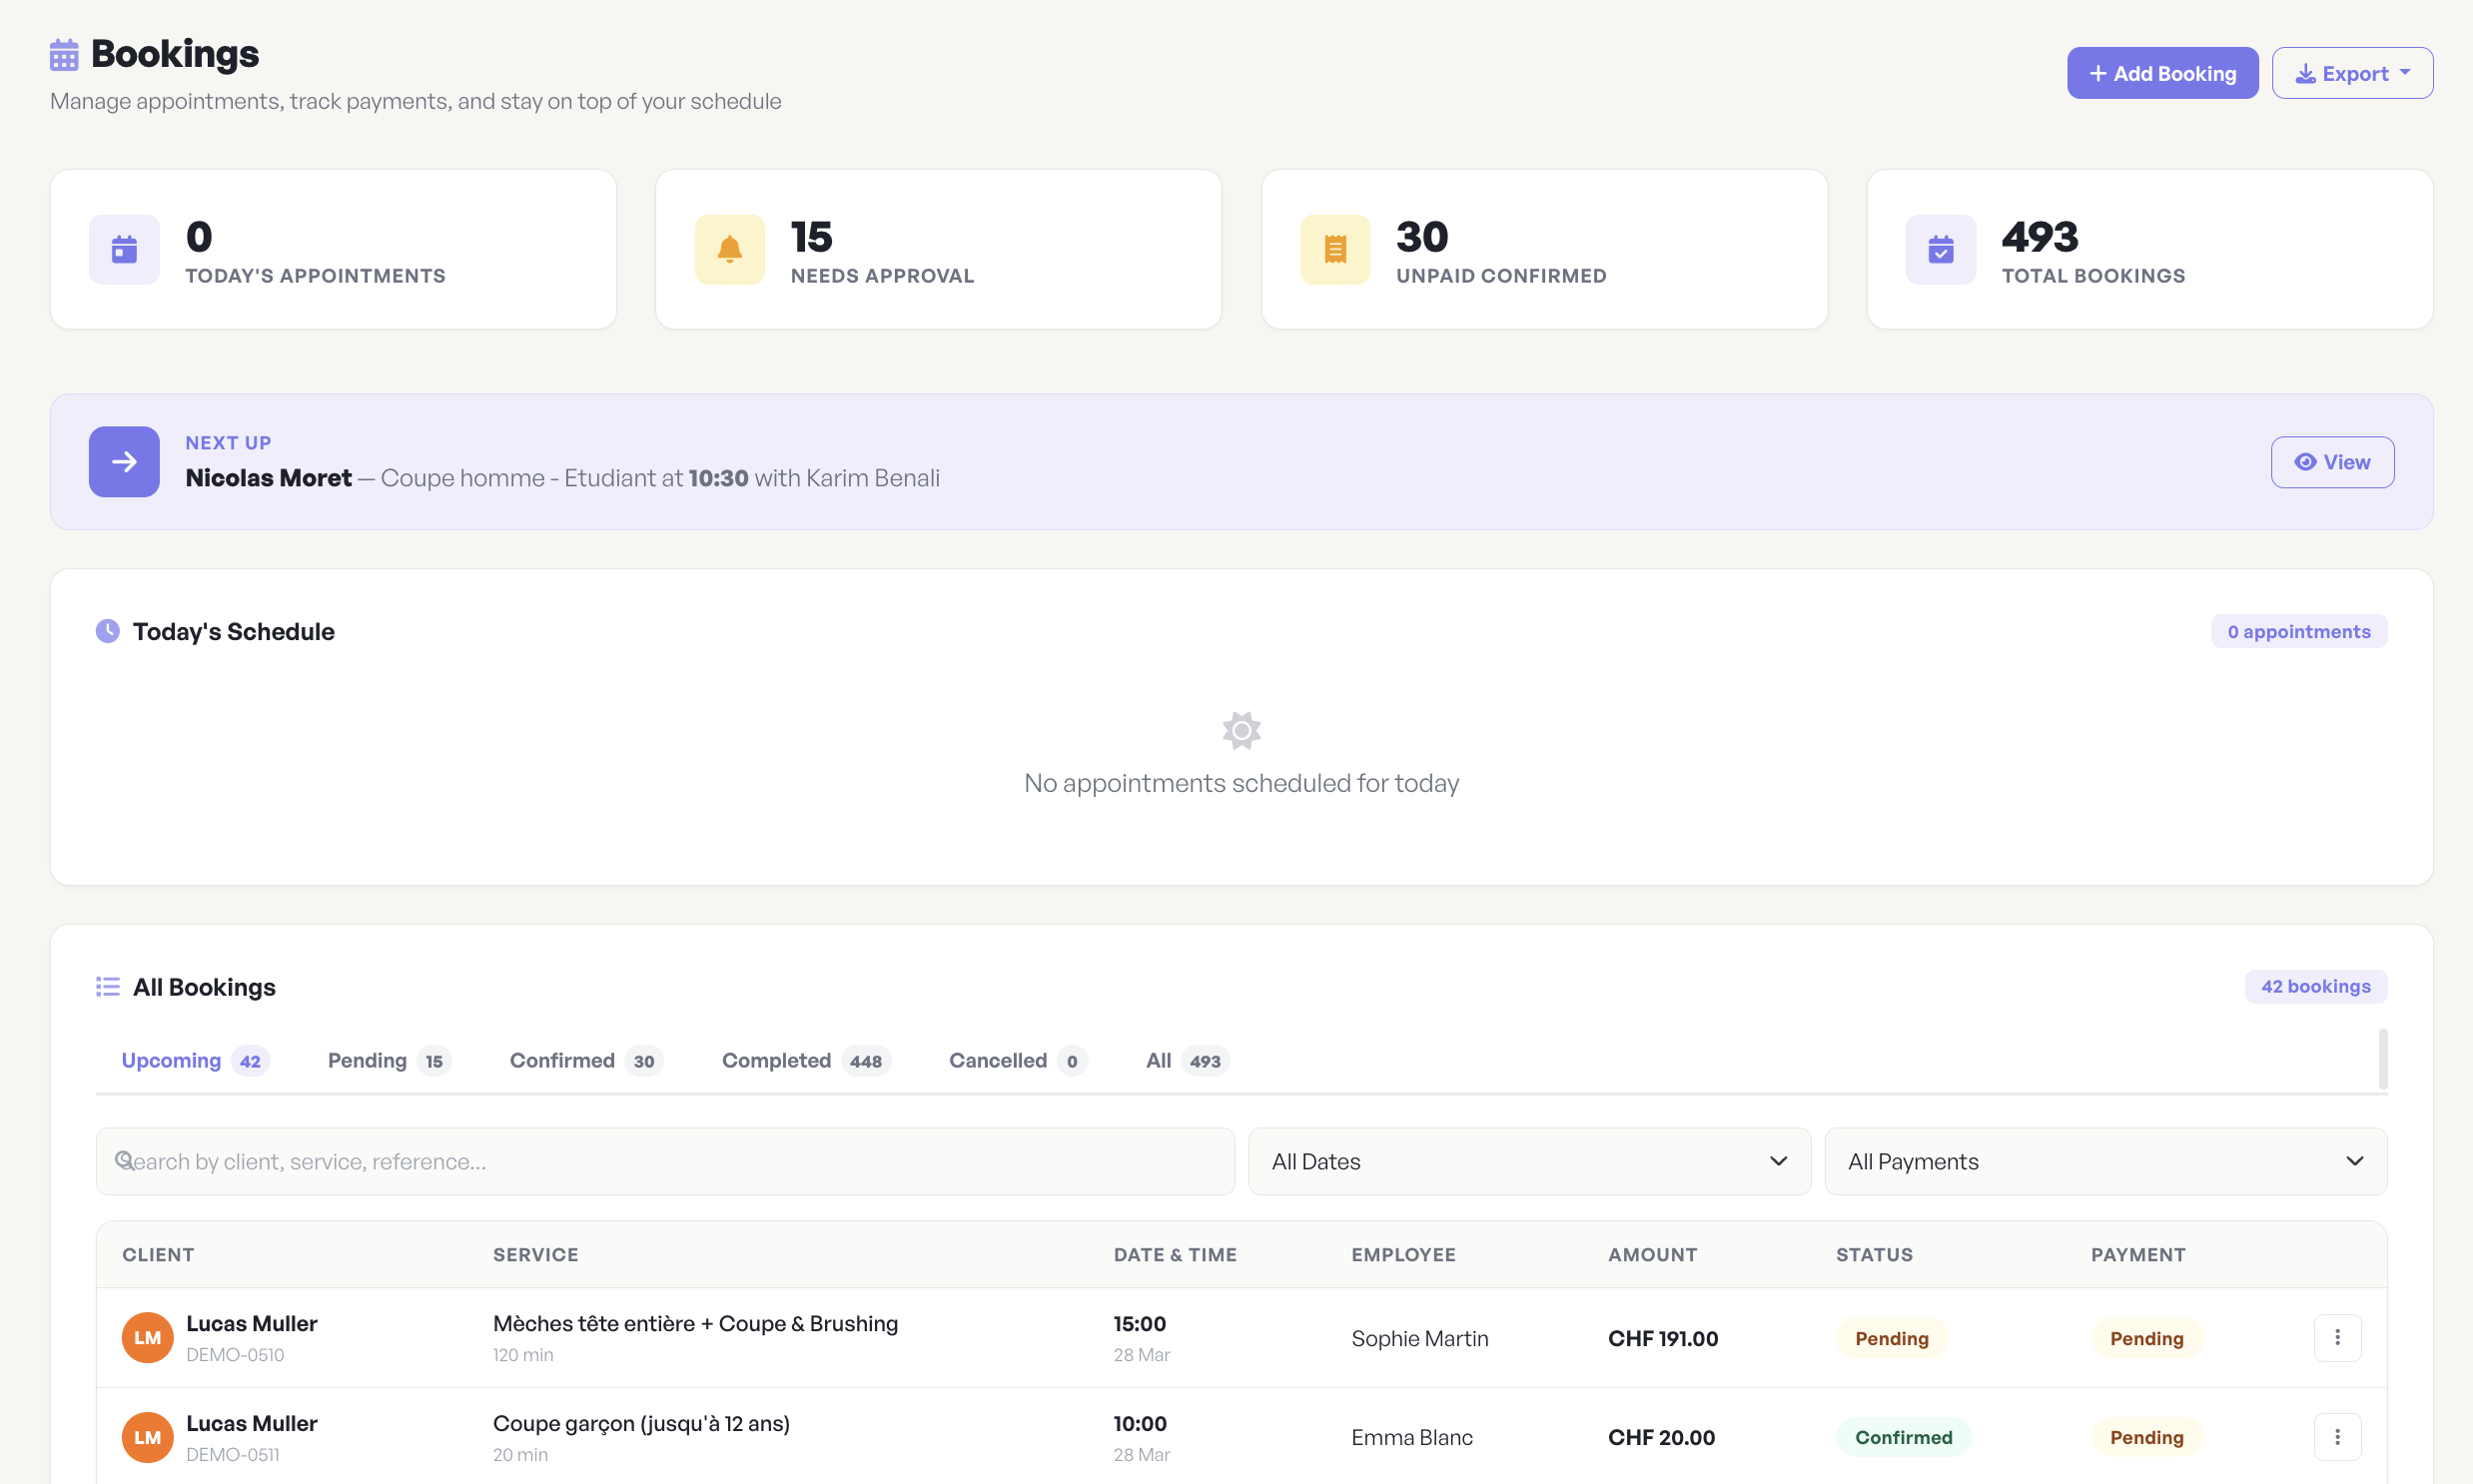Click the Bookings calendar header icon
This screenshot has height=1484, width=2473.
pyautogui.click(x=64, y=55)
